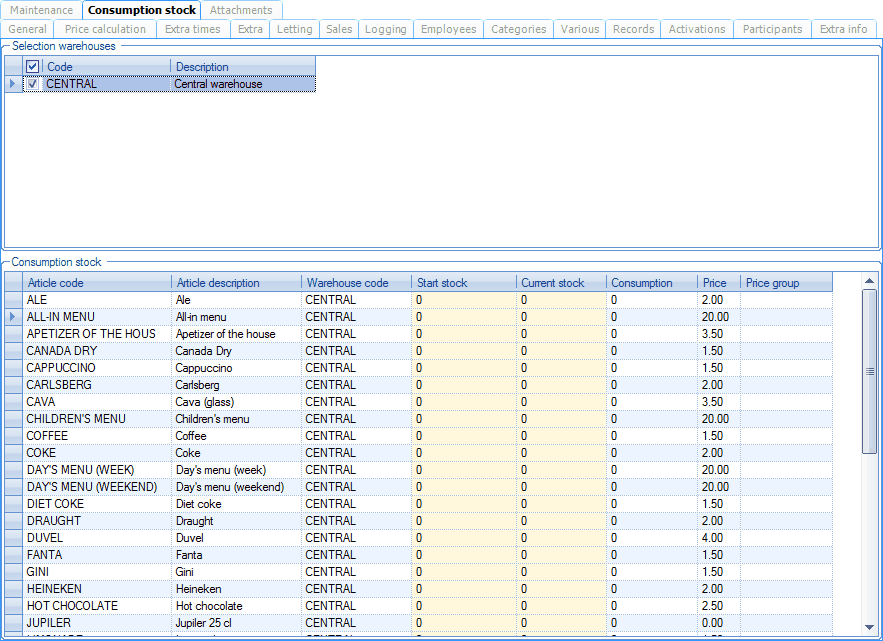Select the Start stock cell for DUVEL

(x=463, y=538)
